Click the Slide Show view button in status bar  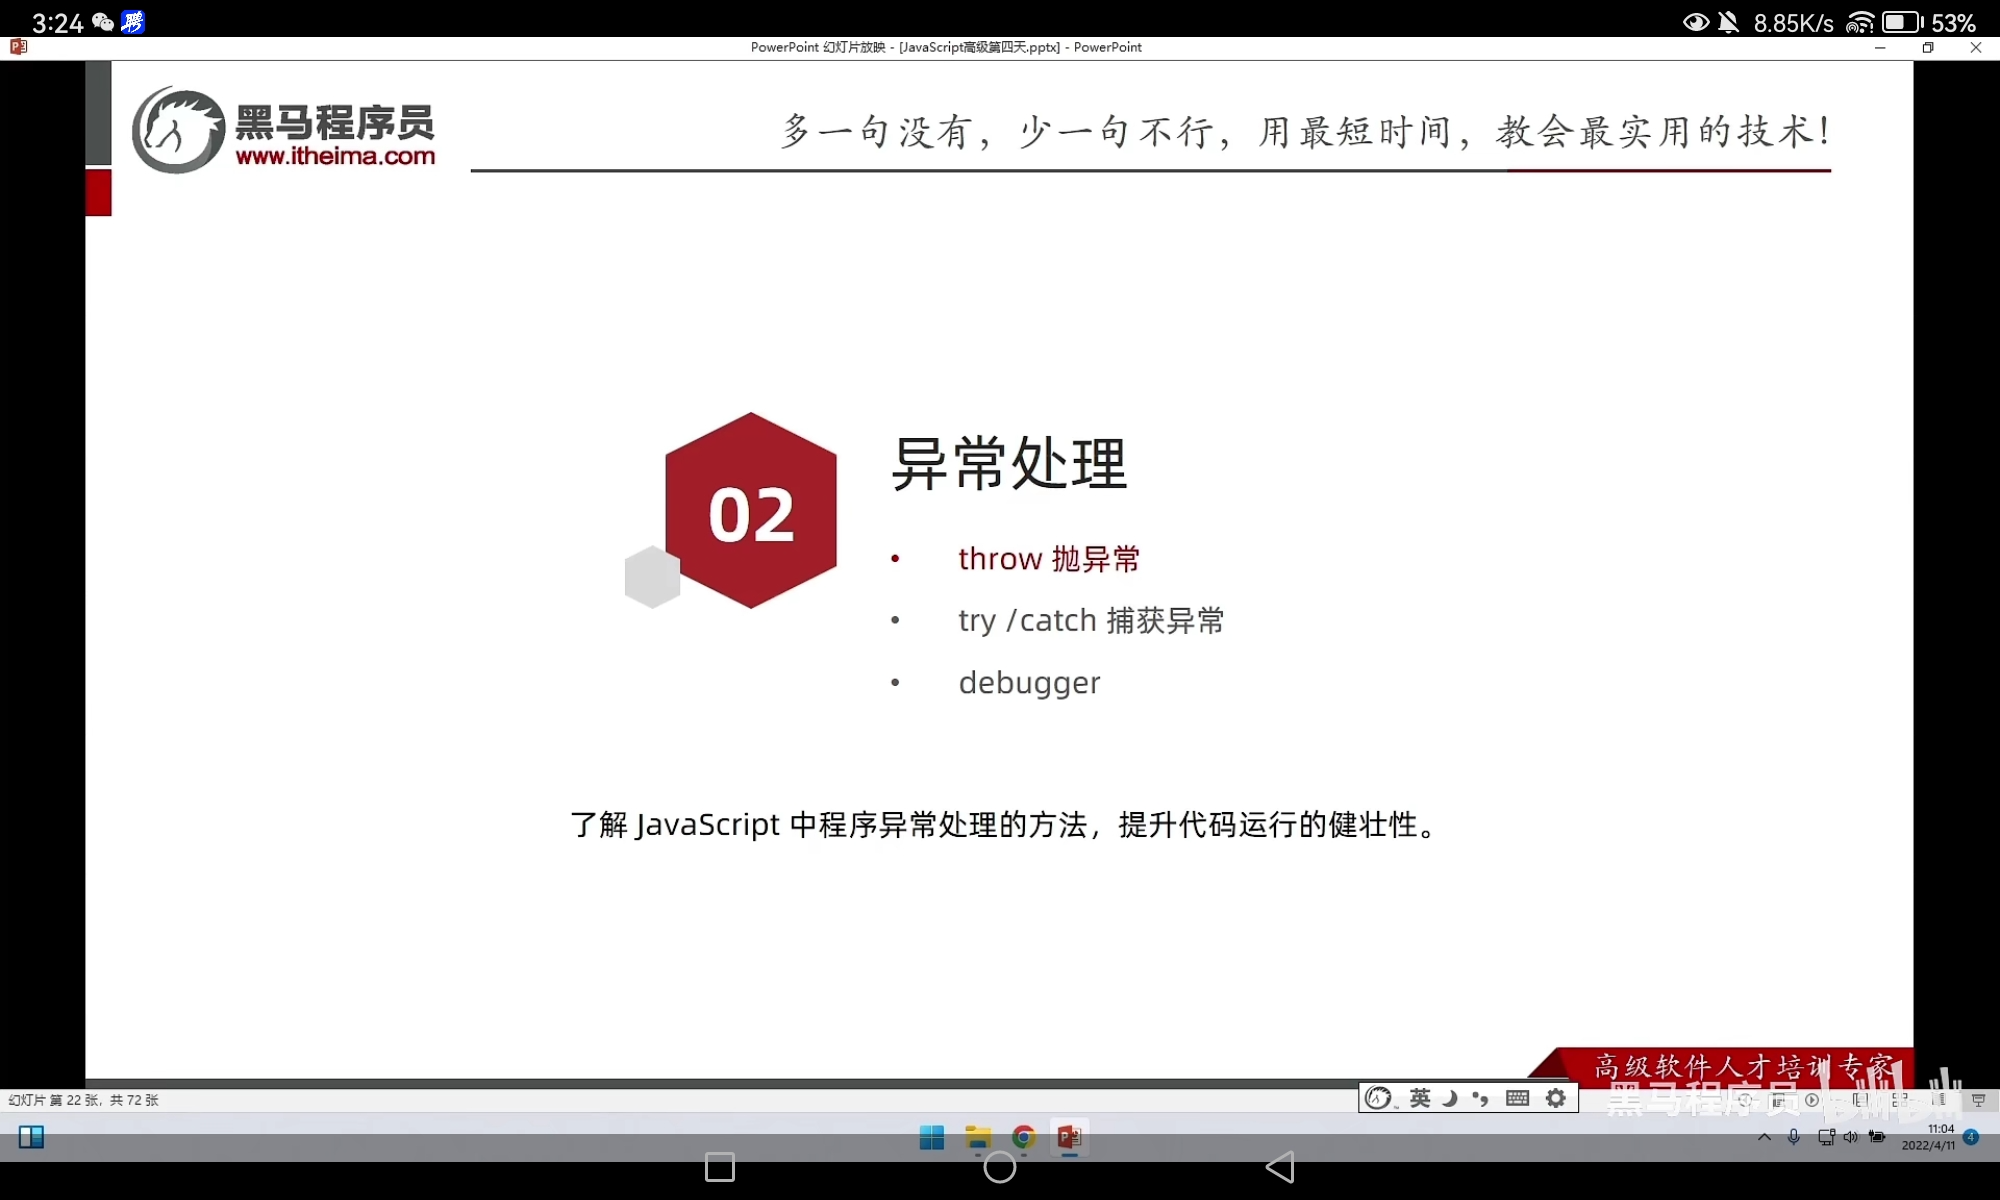pyautogui.click(x=1979, y=1100)
